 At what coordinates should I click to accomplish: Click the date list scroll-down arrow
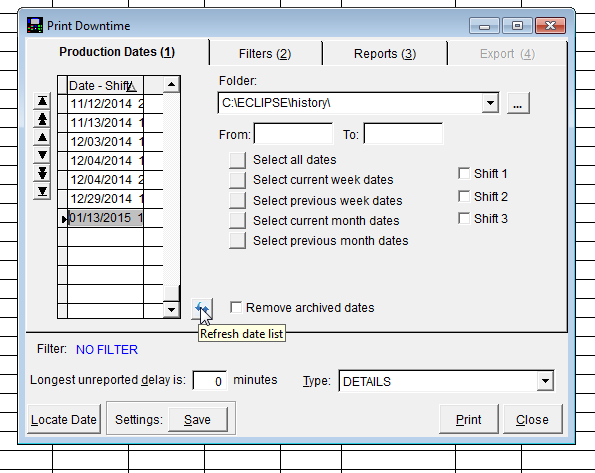tap(171, 309)
